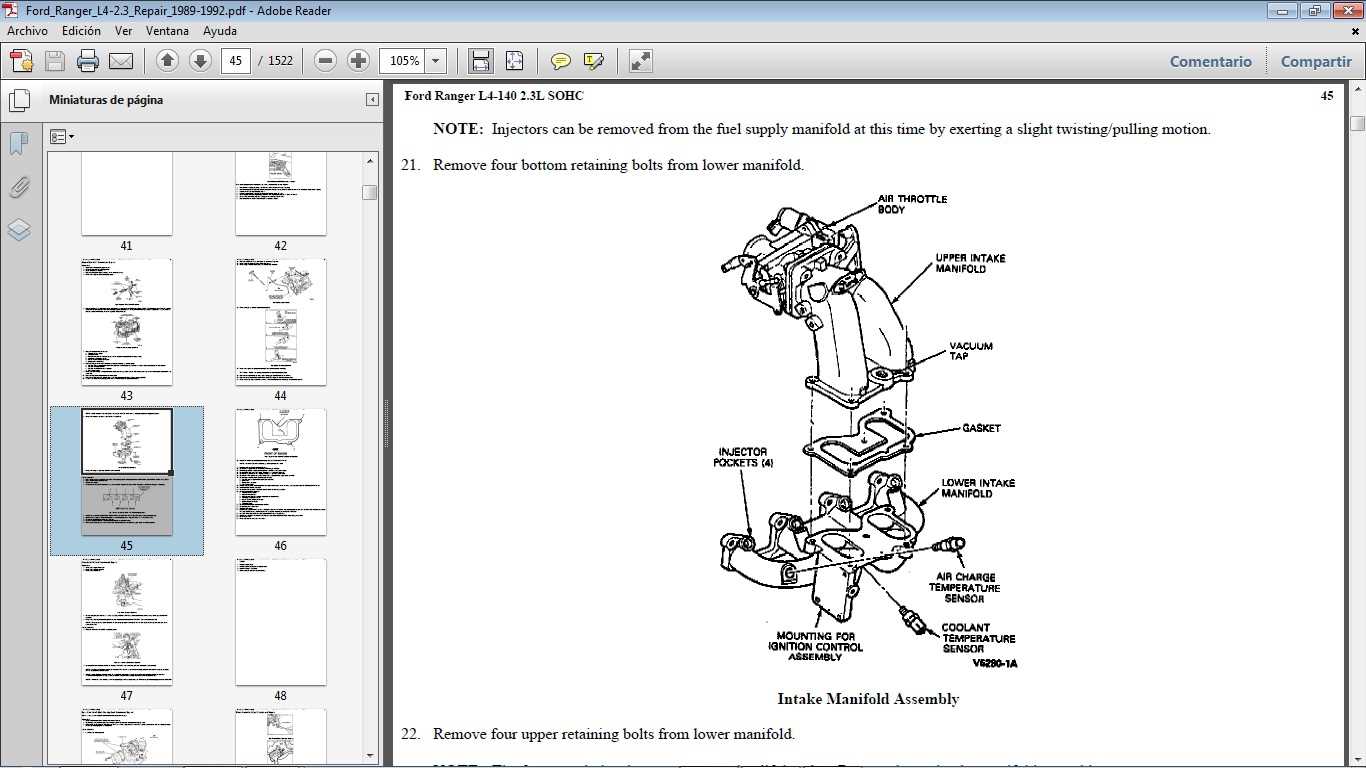Click the GASKET diagram label
This screenshot has height=768, width=1366.
(981, 428)
